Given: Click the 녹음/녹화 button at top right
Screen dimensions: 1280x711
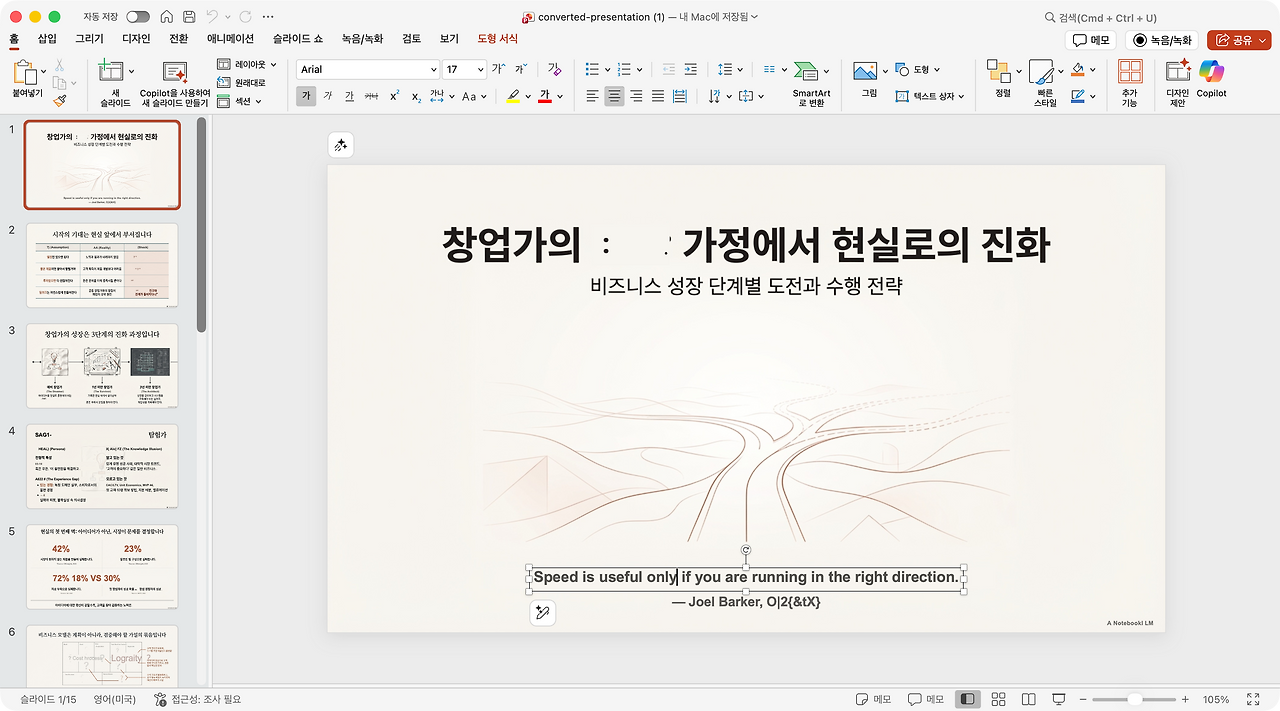Looking at the screenshot, I should tap(1162, 40).
